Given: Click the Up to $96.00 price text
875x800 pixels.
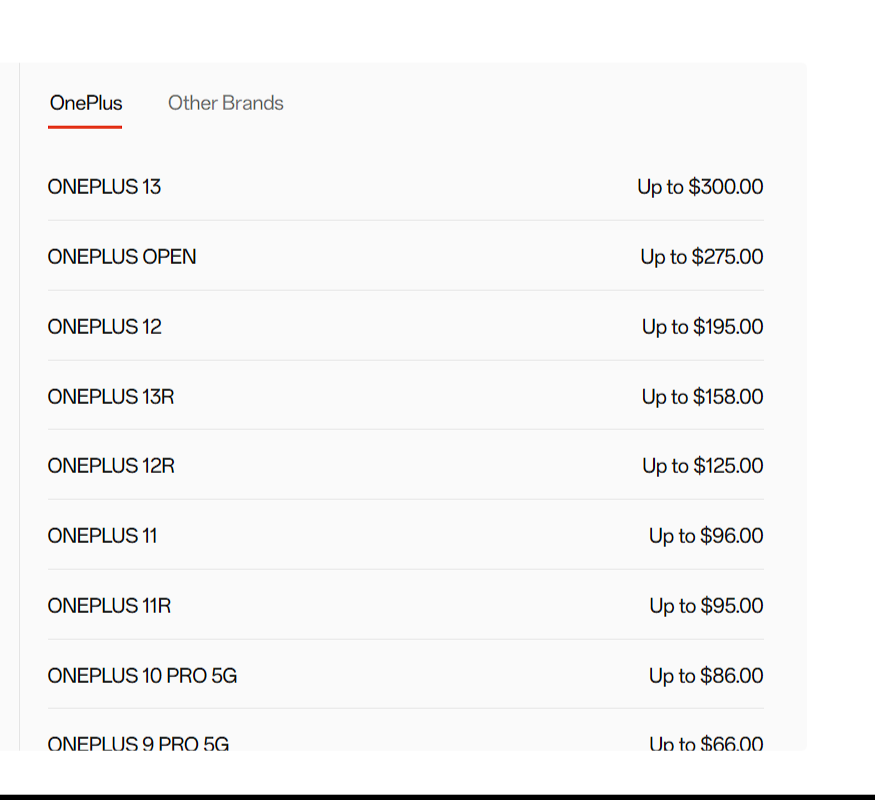Looking at the screenshot, I should click(707, 536).
